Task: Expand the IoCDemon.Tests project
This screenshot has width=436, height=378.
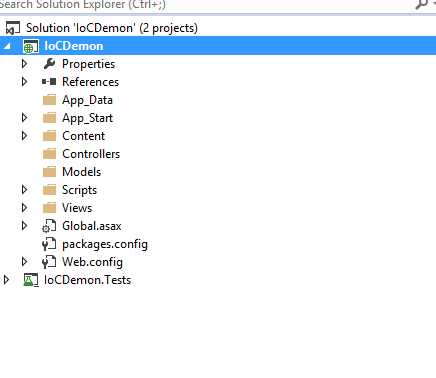Action: (x=6, y=280)
